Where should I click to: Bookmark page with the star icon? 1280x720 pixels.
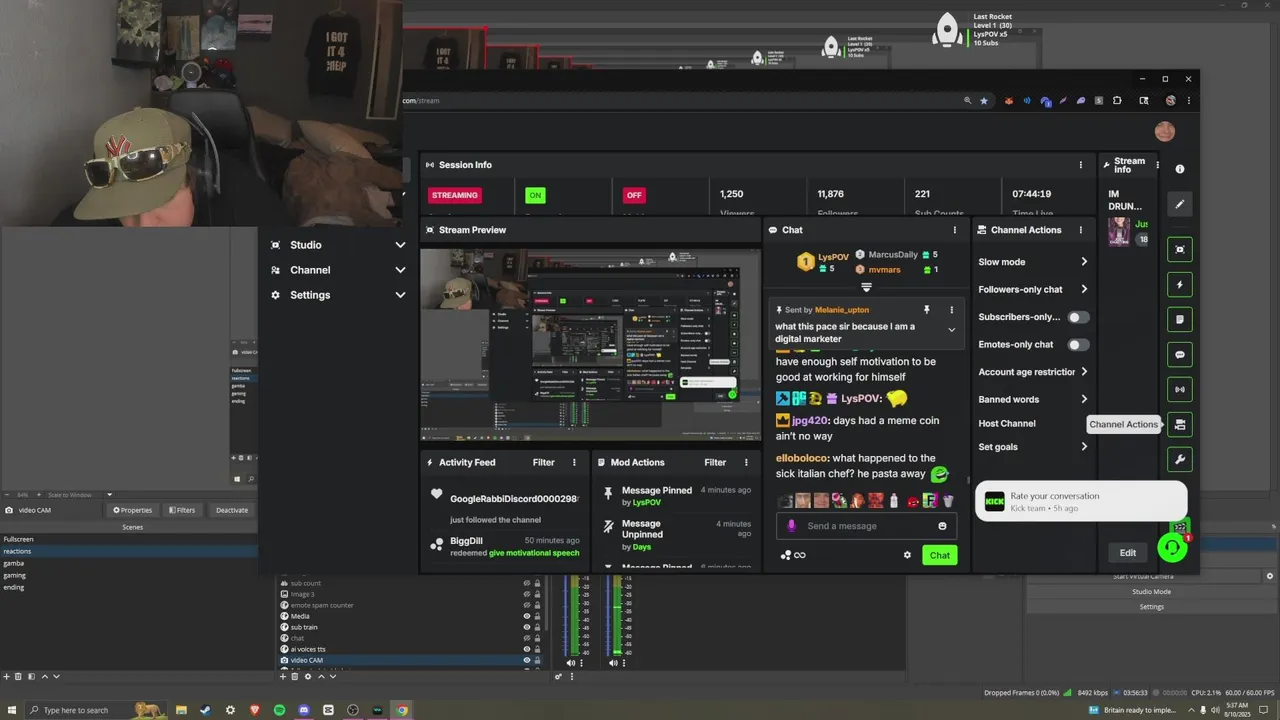pos(984,101)
